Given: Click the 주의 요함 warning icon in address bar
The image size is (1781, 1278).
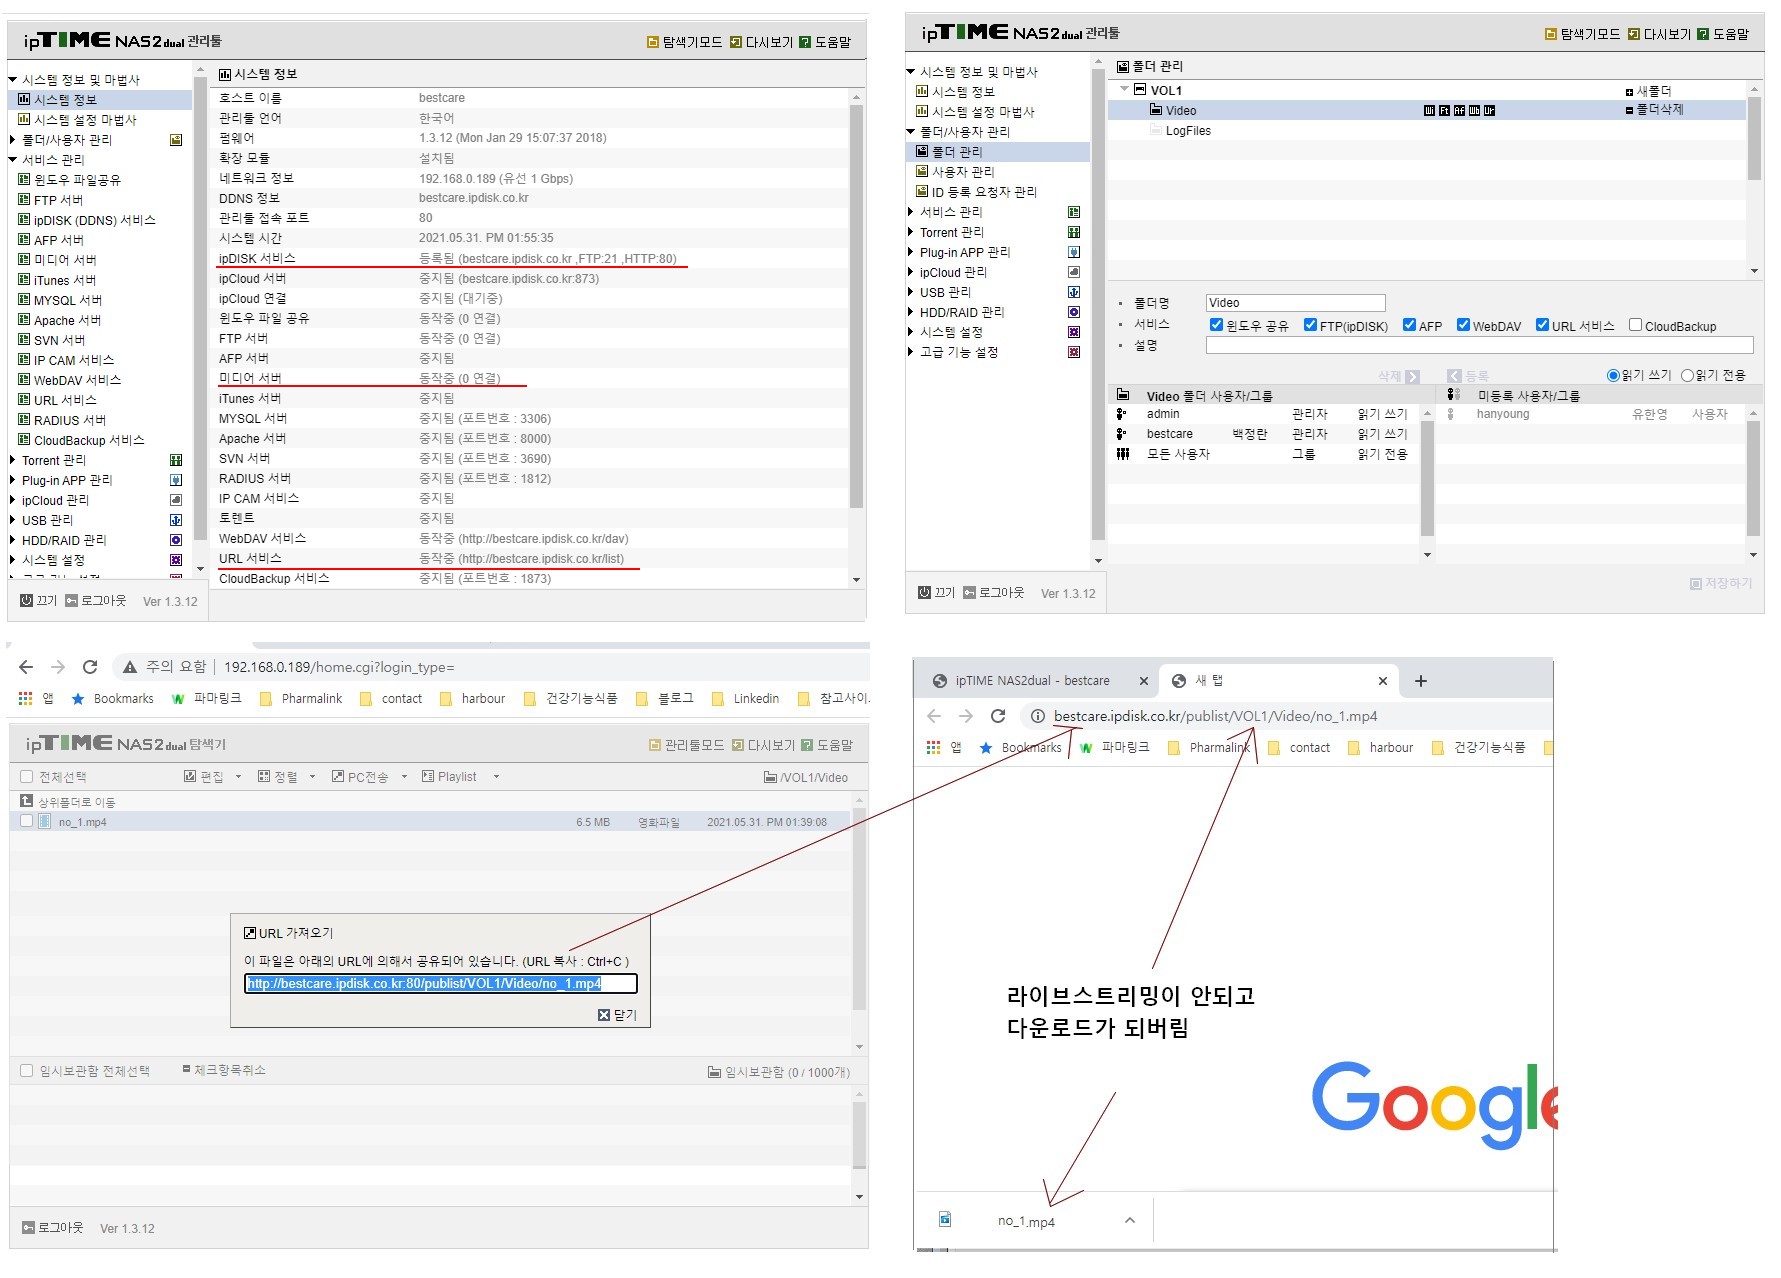Looking at the screenshot, I should tap(130, 667).
